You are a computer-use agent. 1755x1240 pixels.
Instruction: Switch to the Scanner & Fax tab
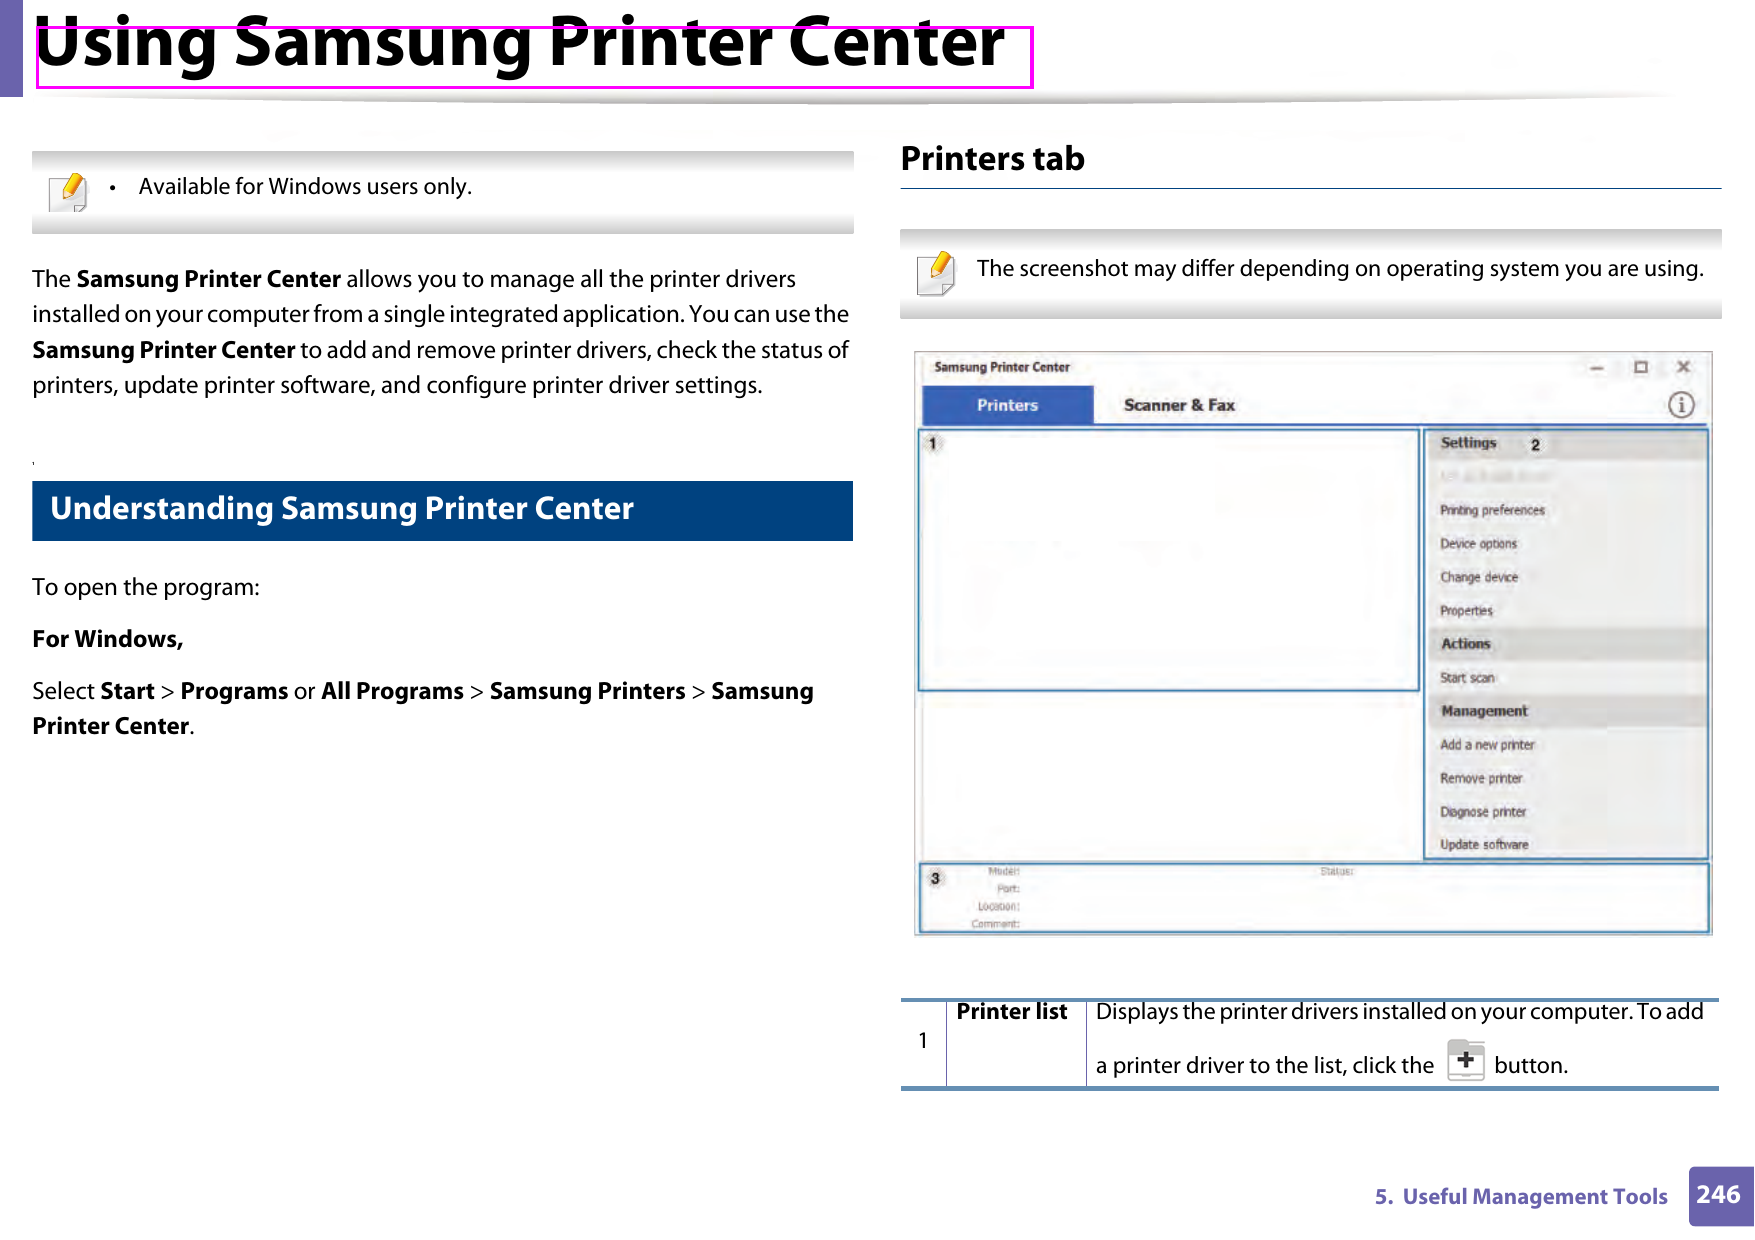pos(1180,405)
